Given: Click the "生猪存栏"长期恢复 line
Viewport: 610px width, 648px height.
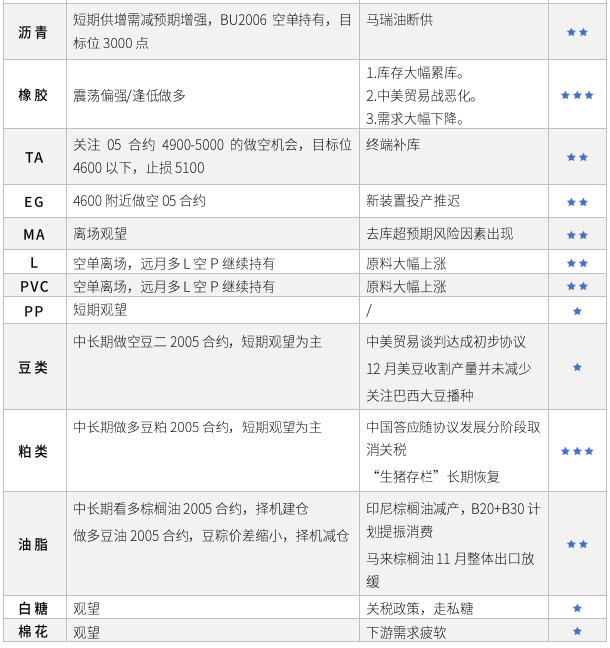Looking at the screenshot, I should pyautogui.click(x=436, y=476).
